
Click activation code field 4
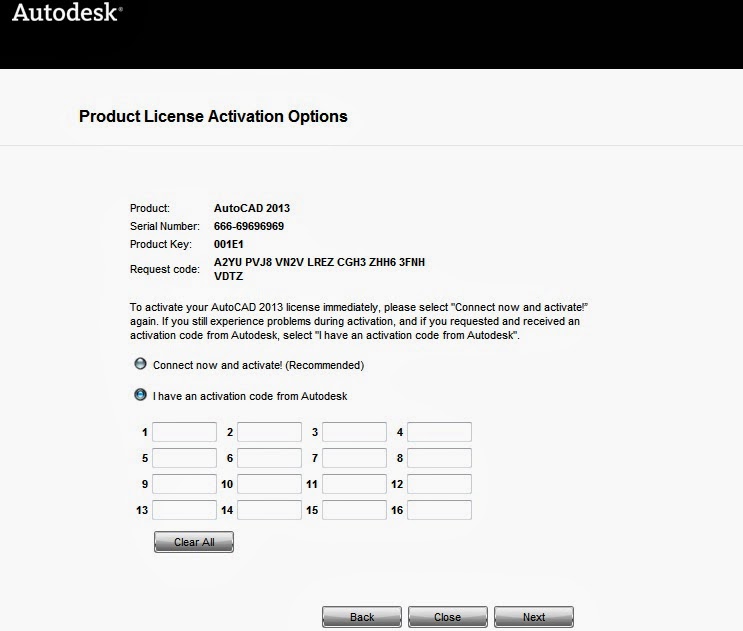click(439, 432)
